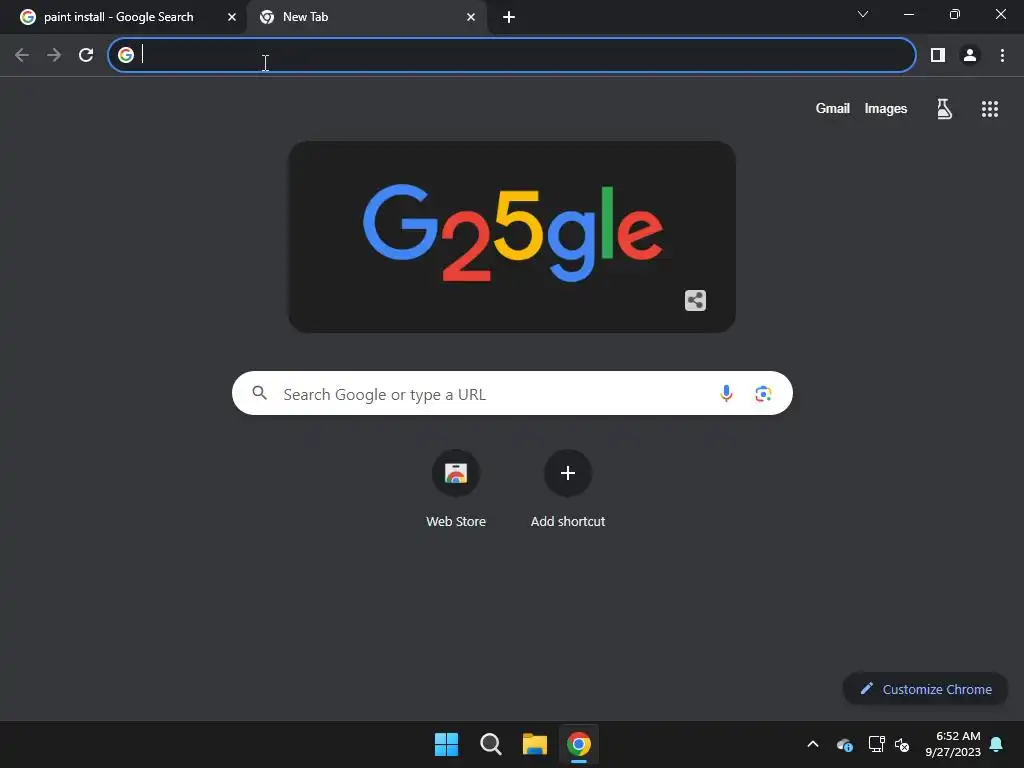Click Customize Chrome button

tap(925, 689)
